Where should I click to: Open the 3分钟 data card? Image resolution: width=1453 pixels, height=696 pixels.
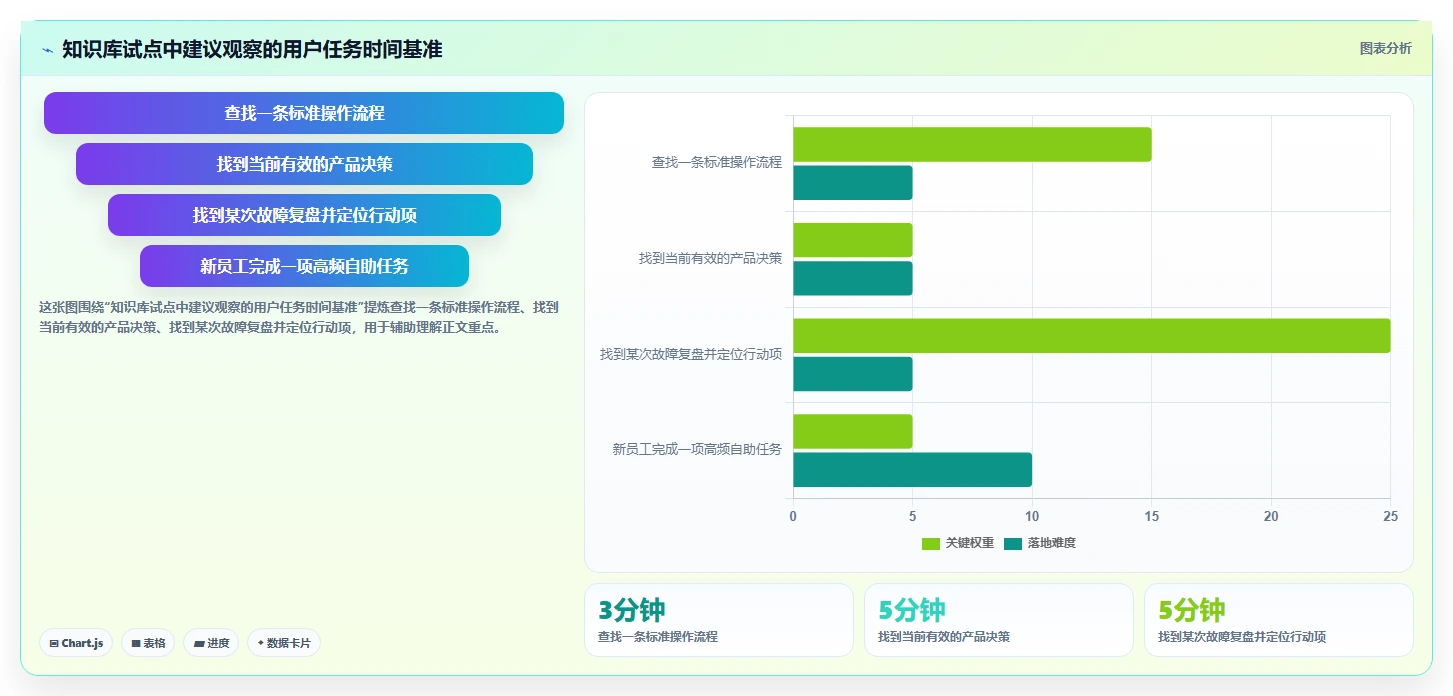coord(719,620)
